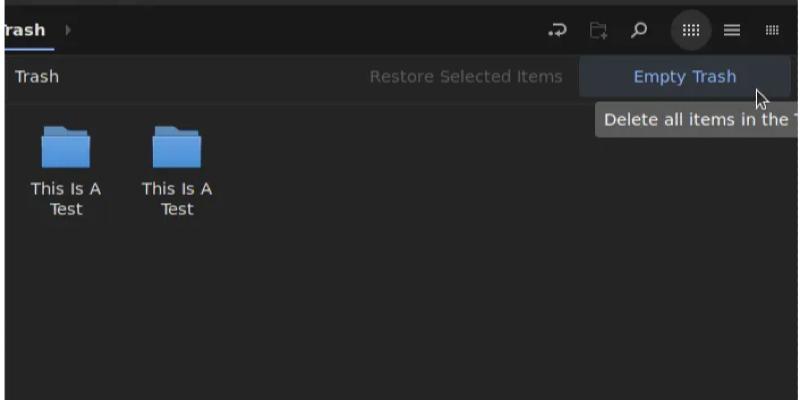This screenshot has width=800, height=400.
Task: Open search with the magnifier icon
Action: (639, 30)
